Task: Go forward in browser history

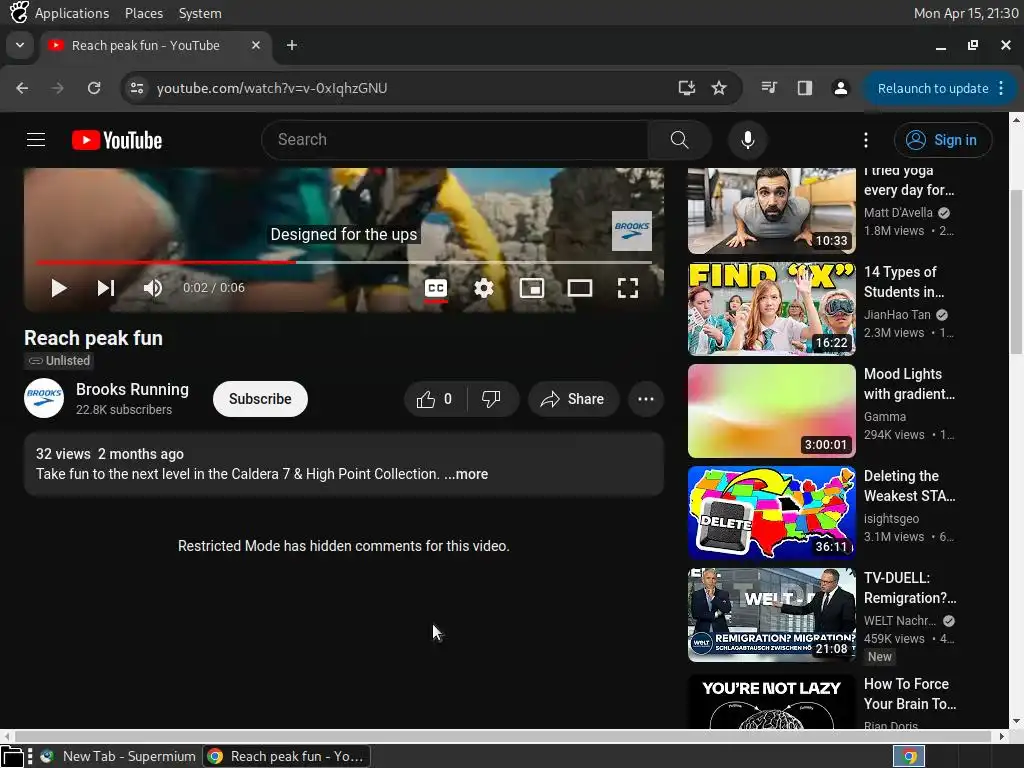Action: coord(57,88)
